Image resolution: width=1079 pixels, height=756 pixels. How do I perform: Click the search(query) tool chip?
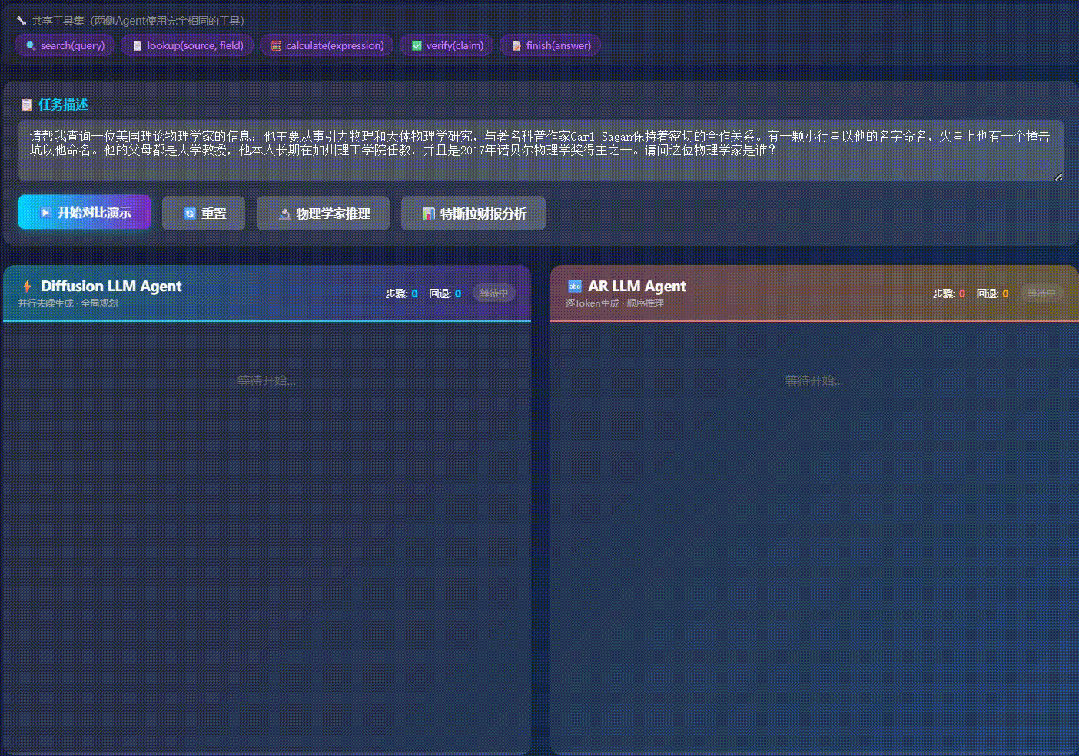pos(64,45)
